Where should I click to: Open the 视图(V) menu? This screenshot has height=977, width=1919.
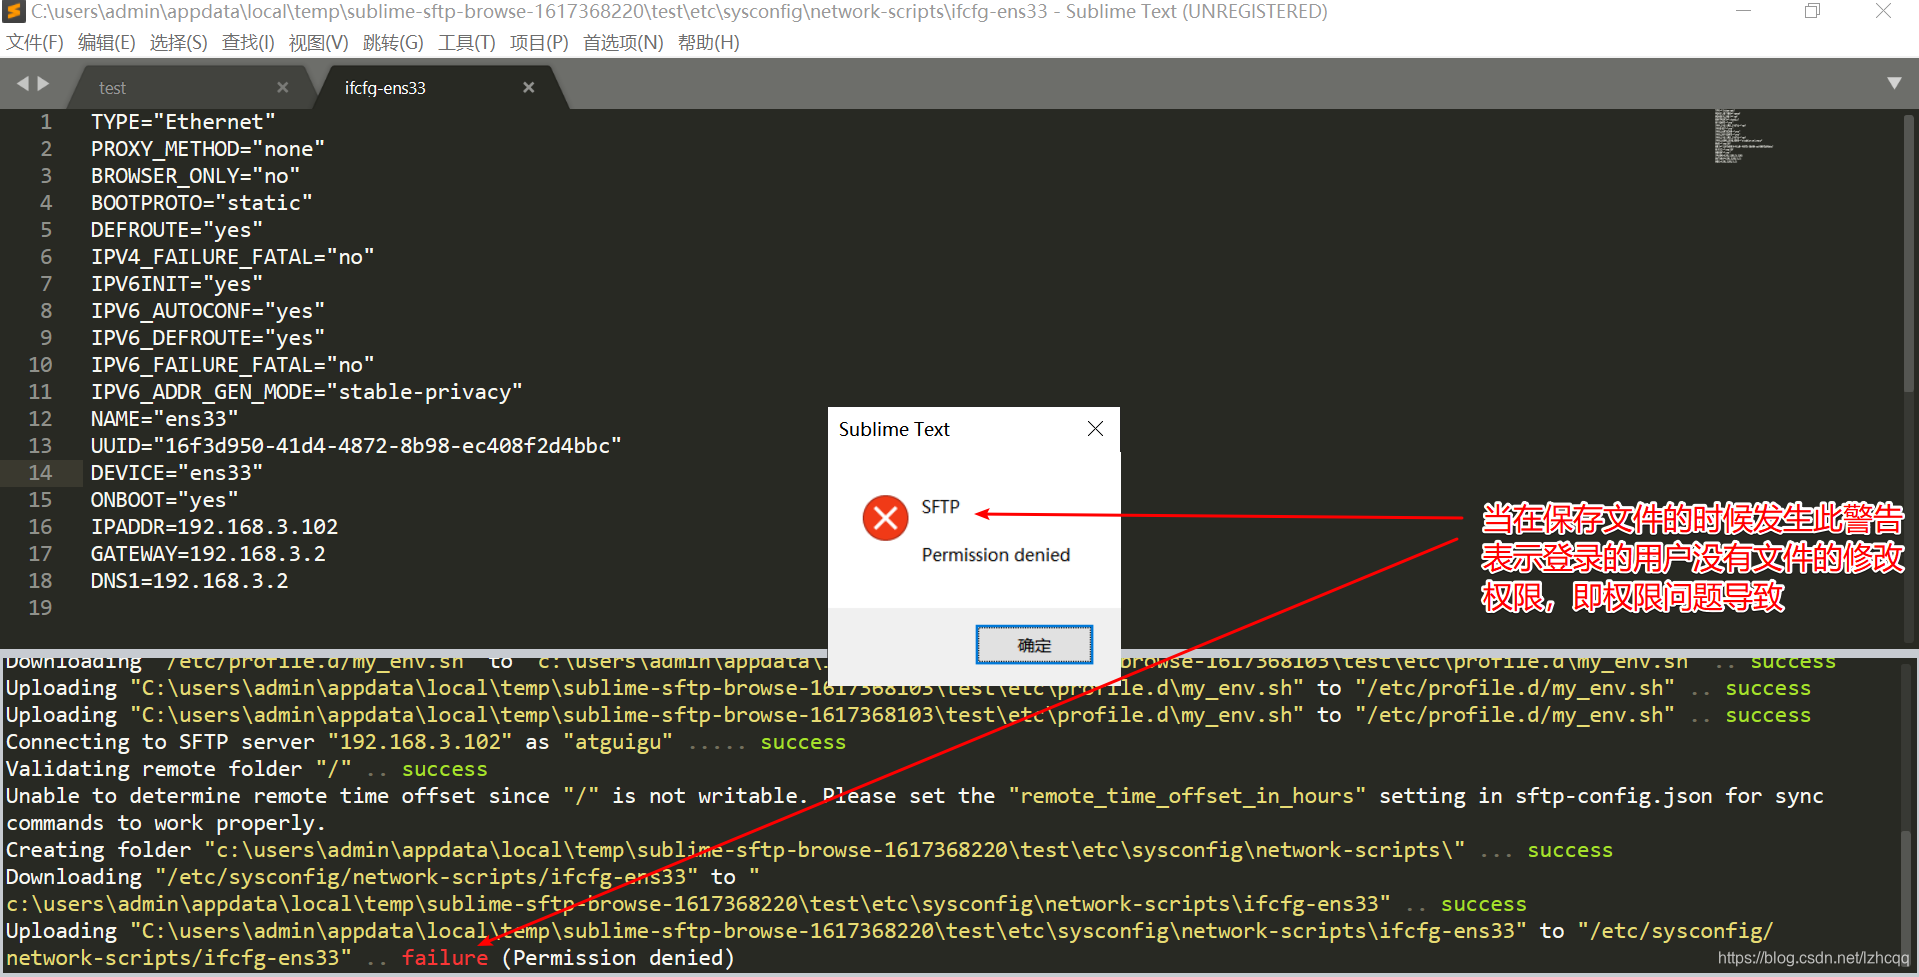[x=318, y=43]
